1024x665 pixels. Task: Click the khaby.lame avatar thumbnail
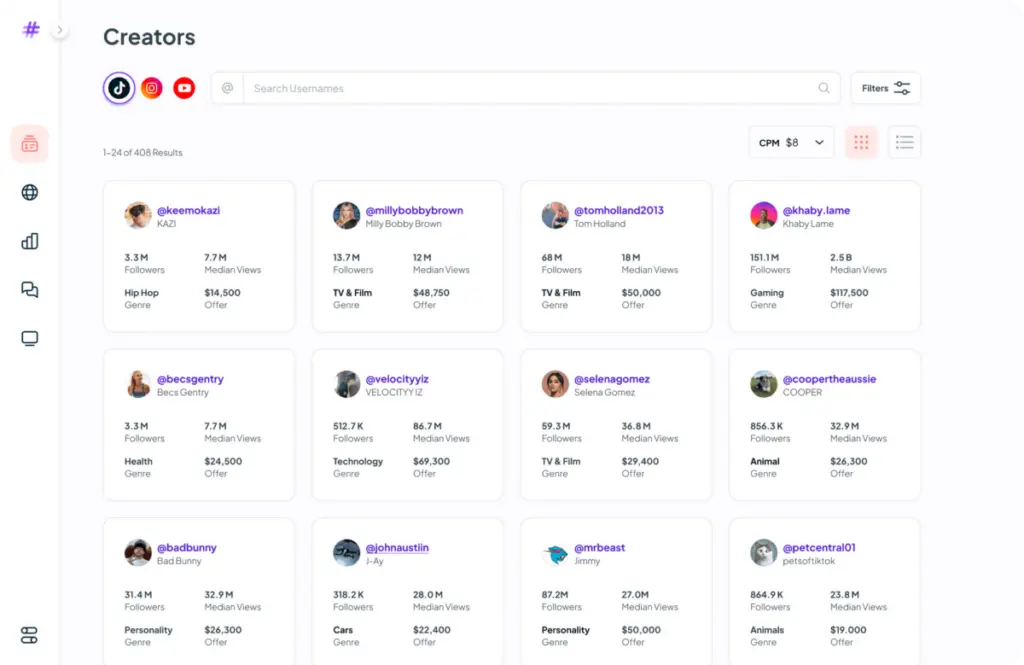[x=763, y=215]
